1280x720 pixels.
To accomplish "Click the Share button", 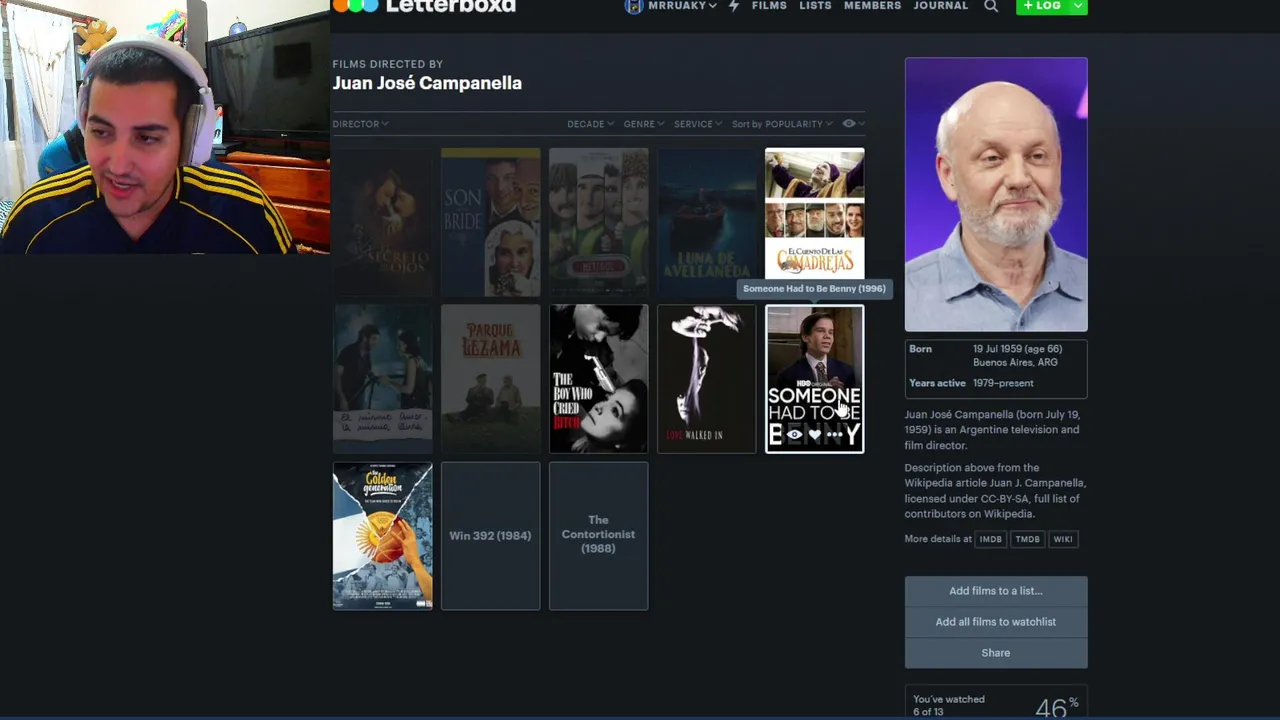I will (996, 653).
